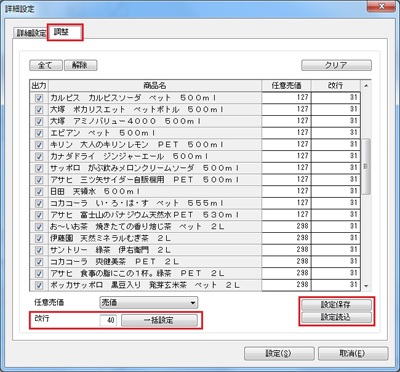Uncheck the カルピスソーダ output checkbox
Viewport: 400px width, 372px height.
tap(39, 98)
